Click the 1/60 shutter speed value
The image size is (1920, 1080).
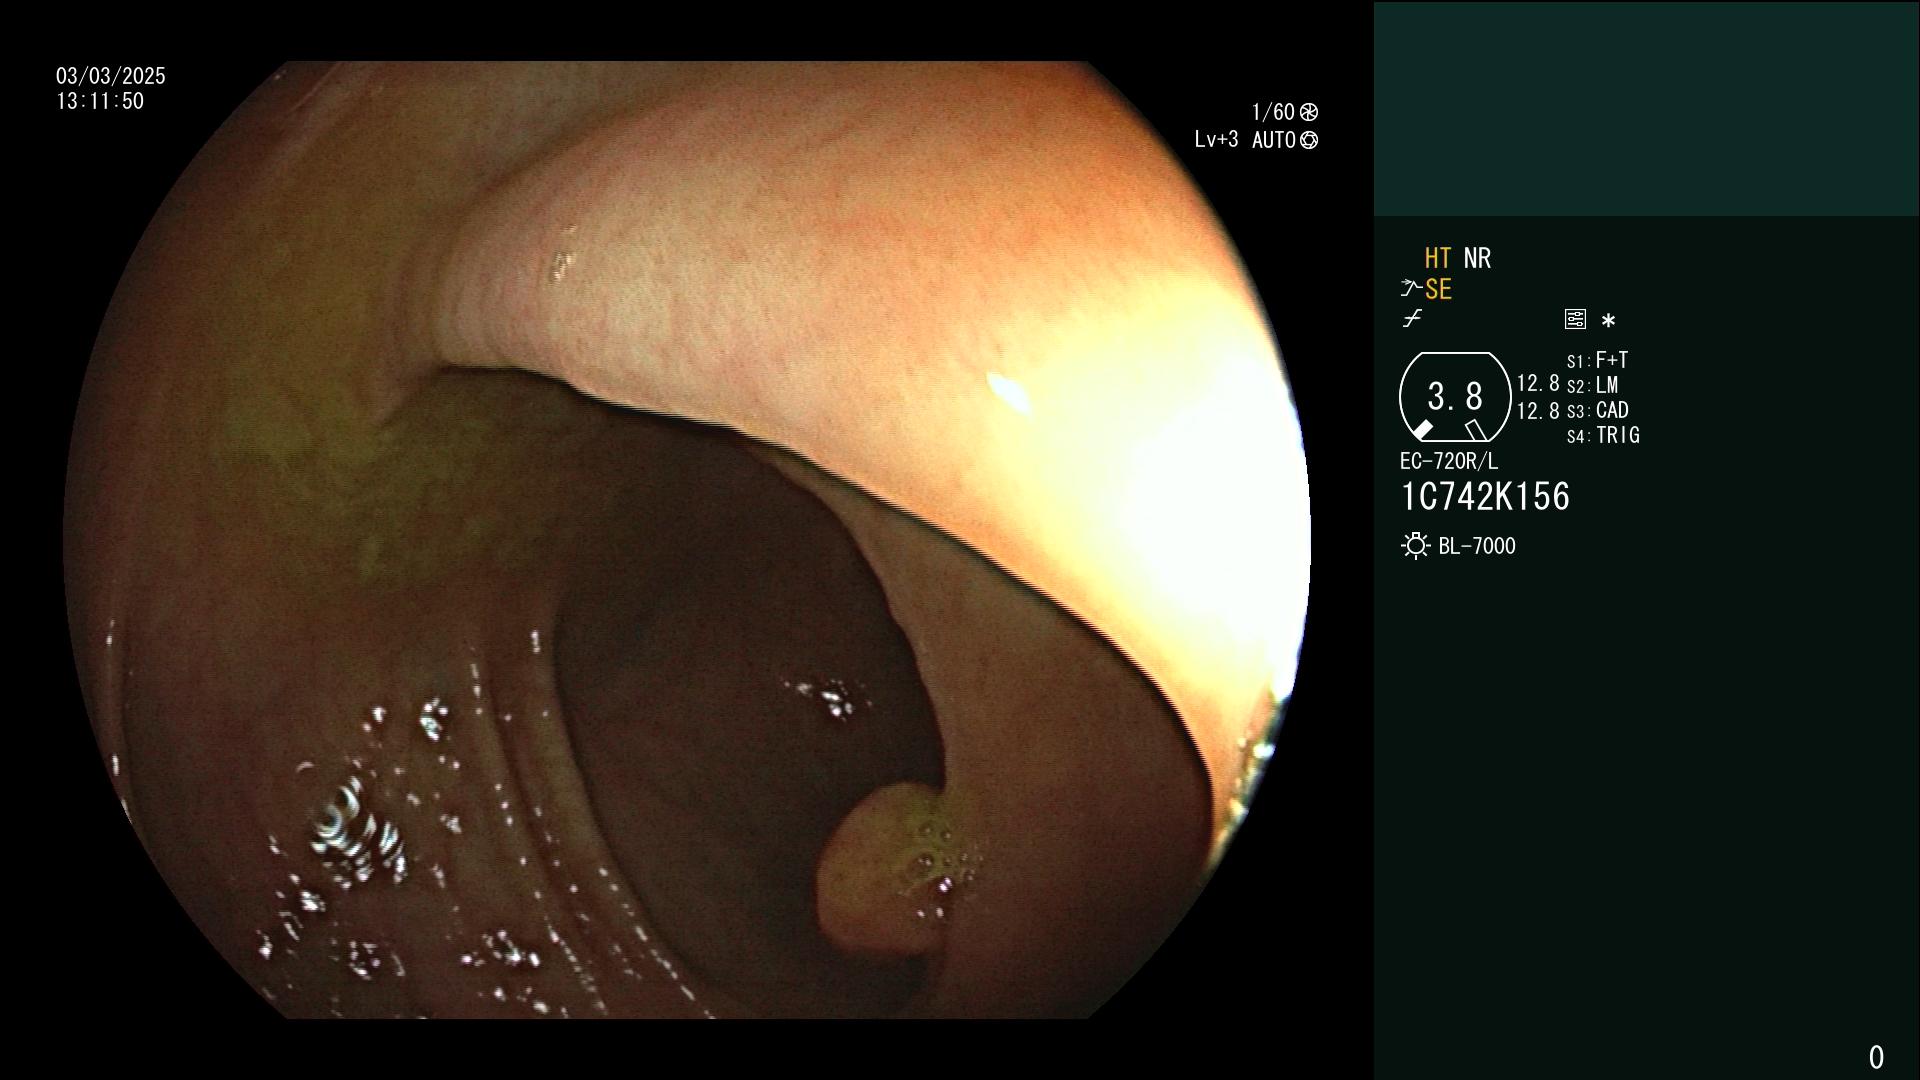point(1273,112)
